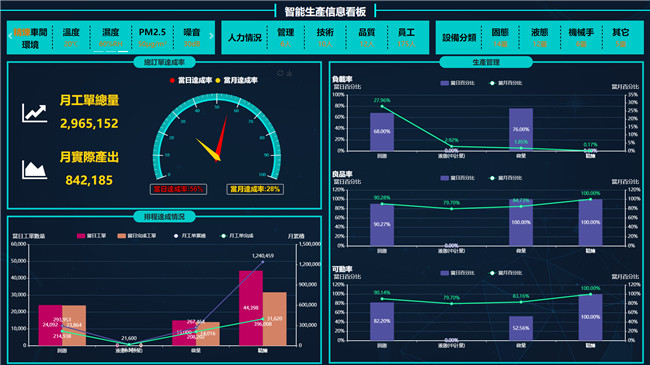Click the 當月達成率:28% label box

255,189
